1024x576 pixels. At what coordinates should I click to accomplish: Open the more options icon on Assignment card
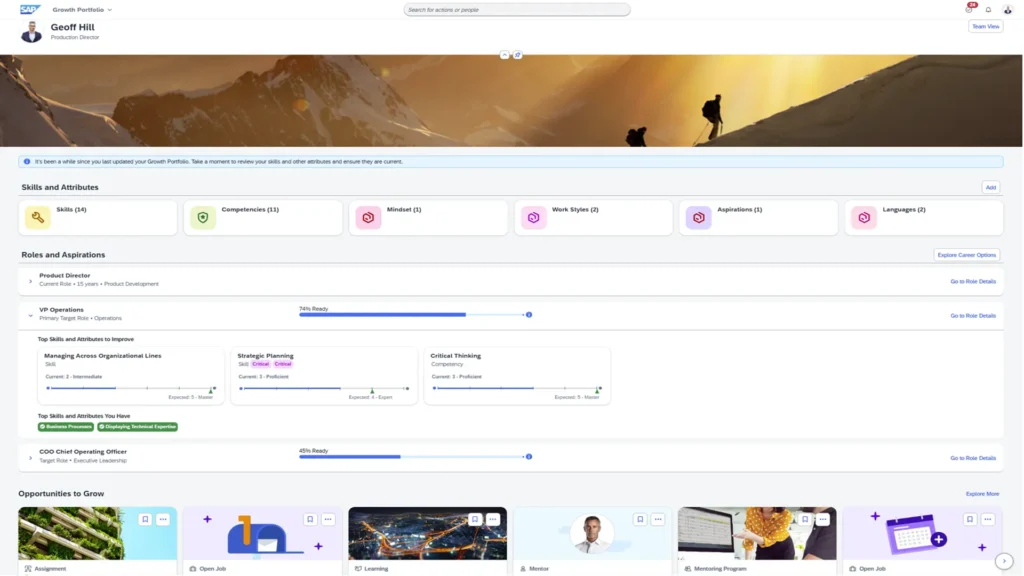click(x=163, y=519)
